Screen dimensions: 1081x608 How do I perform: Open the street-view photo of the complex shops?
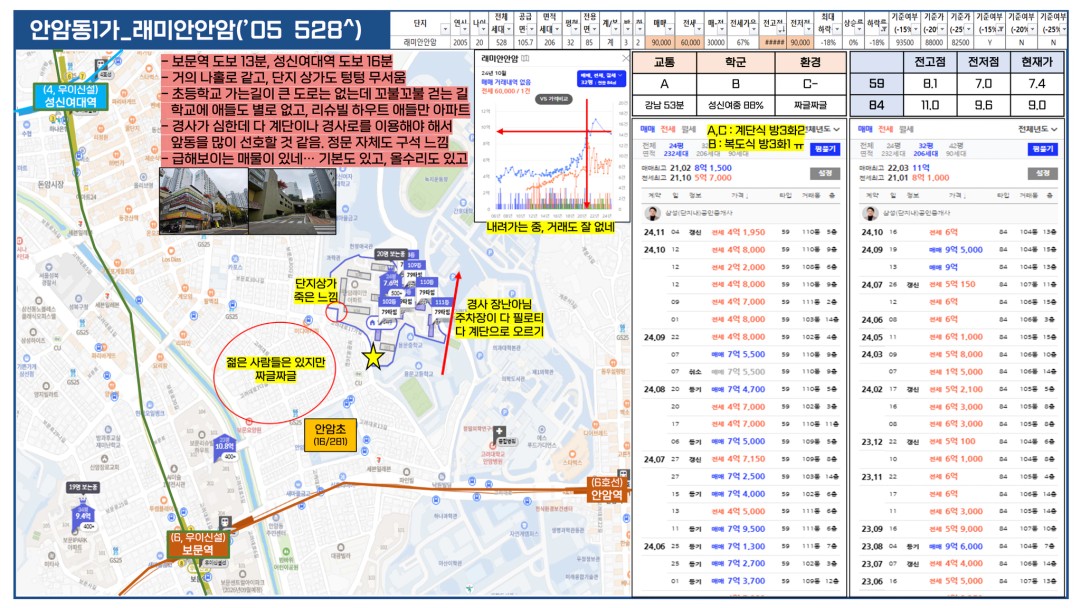tap(203, 201)
